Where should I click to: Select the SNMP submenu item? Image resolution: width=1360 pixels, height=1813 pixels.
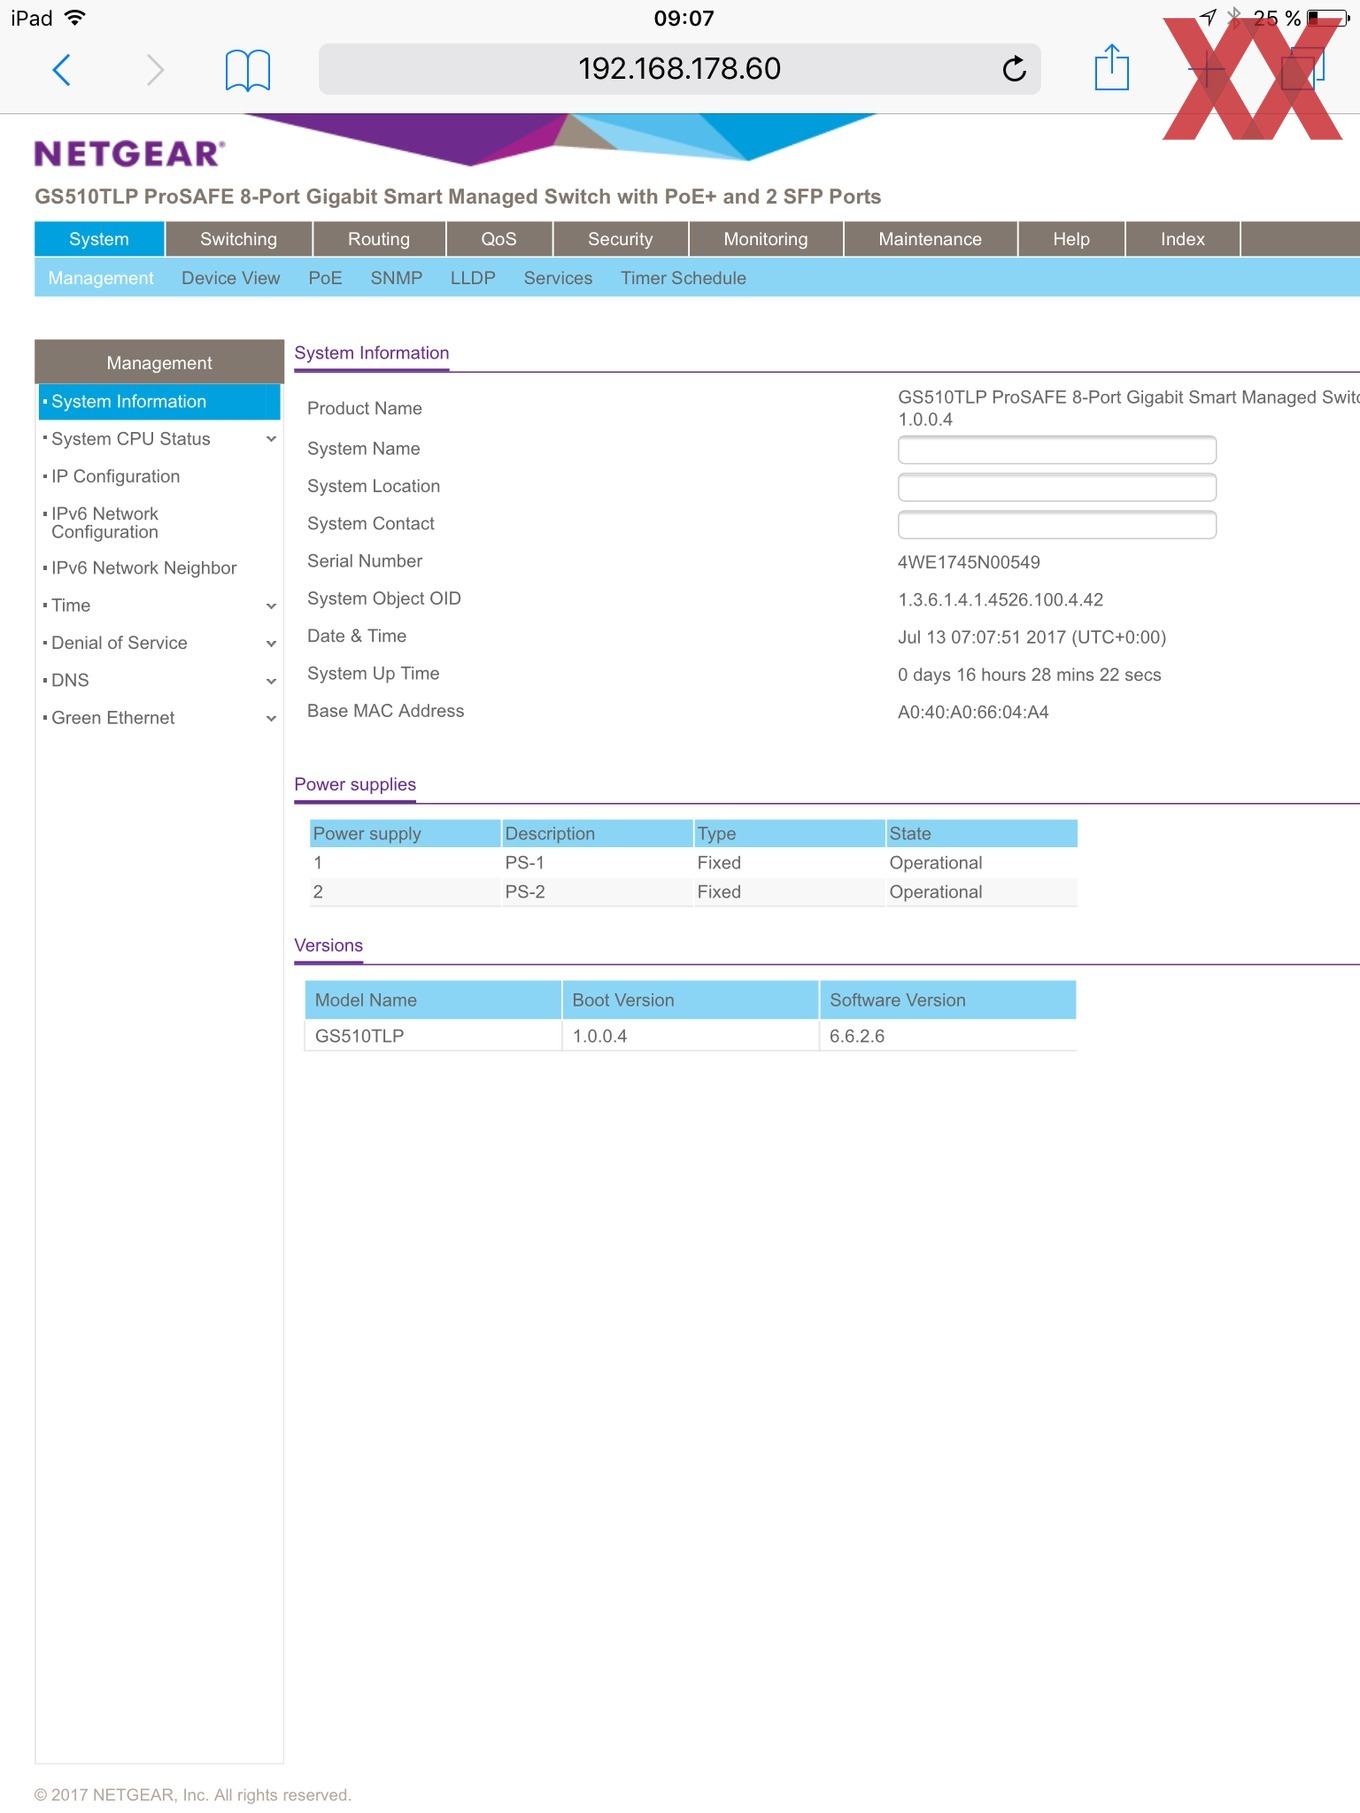tap(396, 278)
